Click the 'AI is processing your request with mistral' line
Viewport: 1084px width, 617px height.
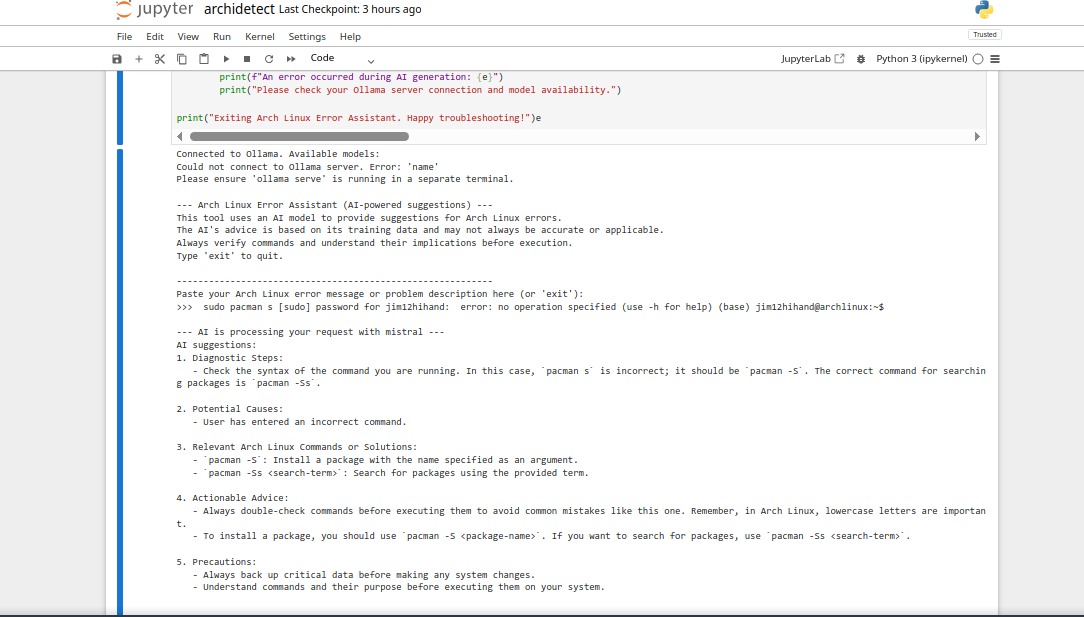[x=310, y=332]
